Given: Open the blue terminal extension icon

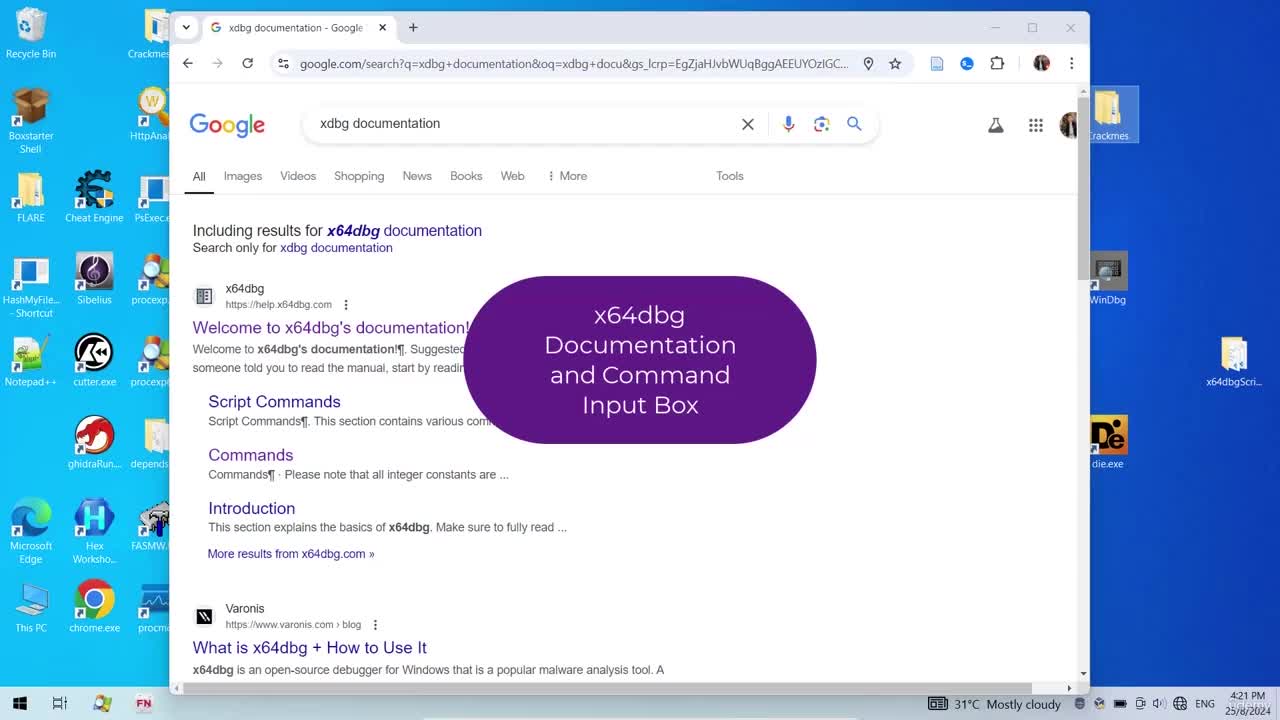Looking at the screenshot, I should (967, 63).
